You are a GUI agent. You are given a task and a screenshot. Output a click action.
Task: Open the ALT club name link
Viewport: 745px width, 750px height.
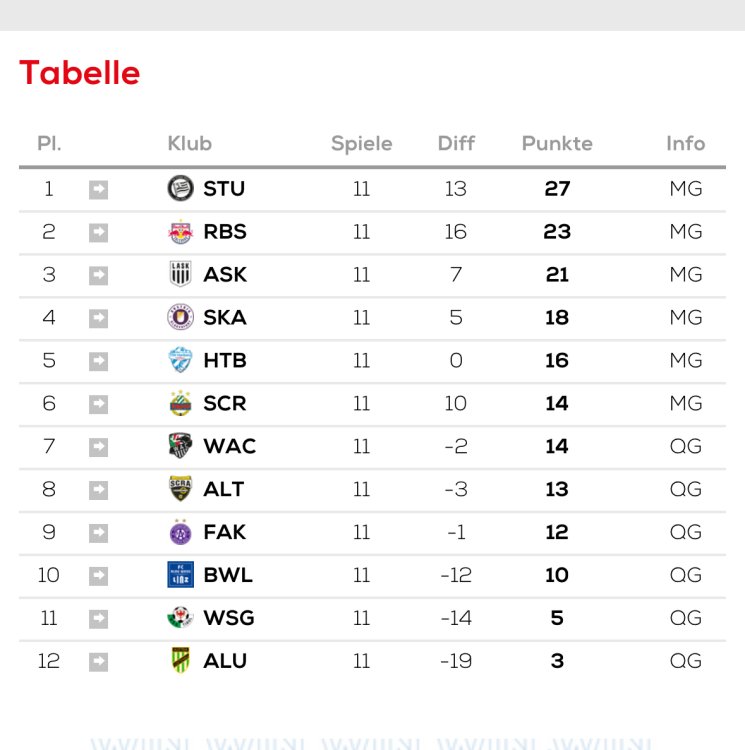click(224, 489)
